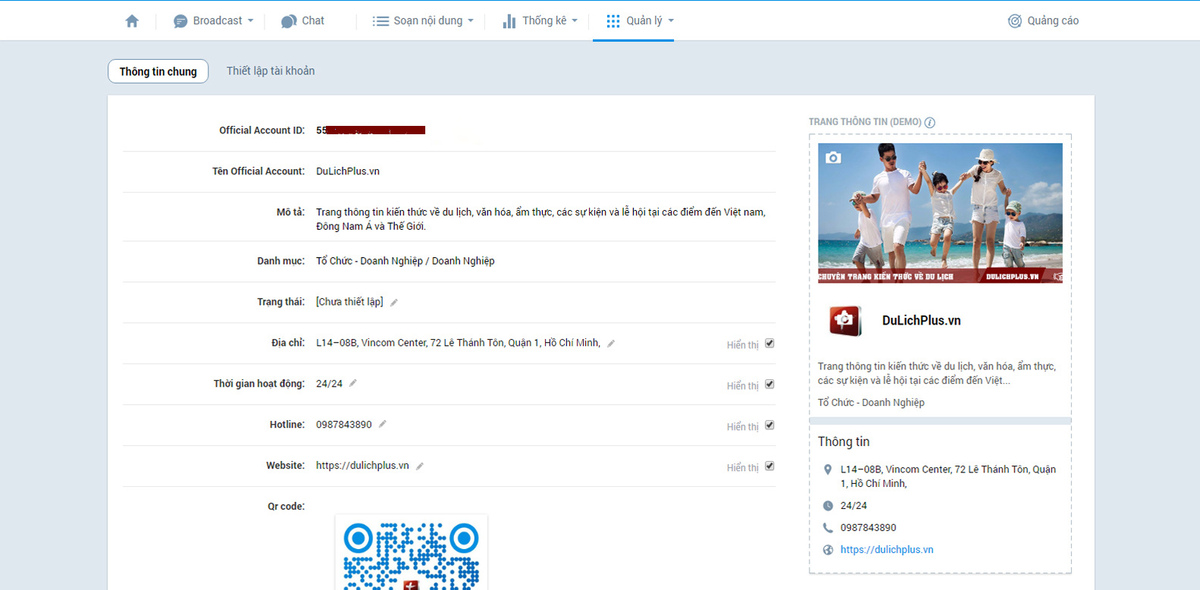
Task: Click the DuLichPlus.vn avatar logo
Action: [845, 320]
